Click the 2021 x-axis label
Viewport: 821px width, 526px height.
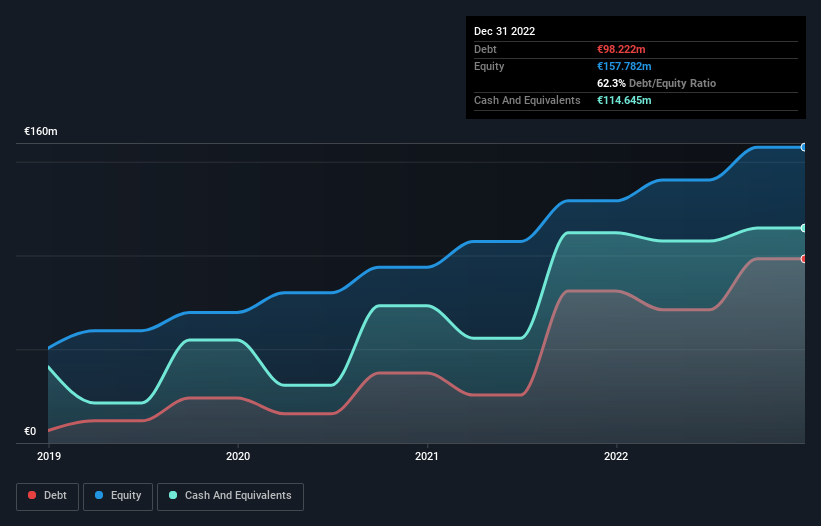[x=427, y=456]
